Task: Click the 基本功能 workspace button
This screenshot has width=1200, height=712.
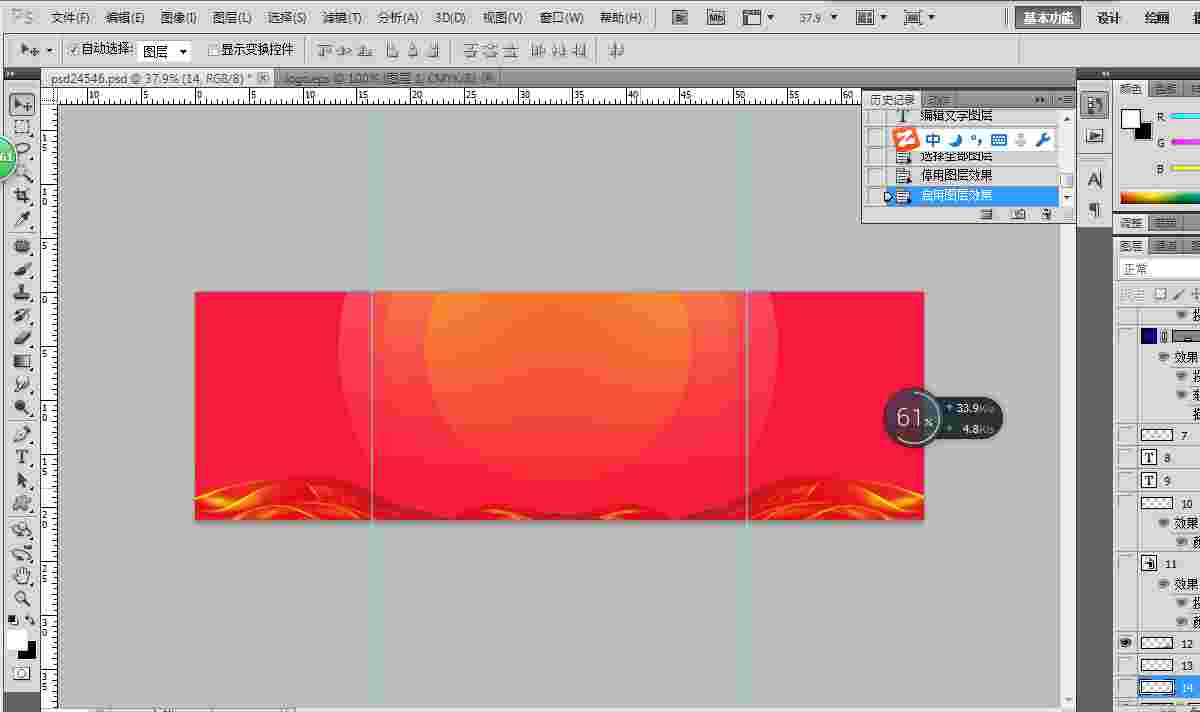Action: [1047, 17]
